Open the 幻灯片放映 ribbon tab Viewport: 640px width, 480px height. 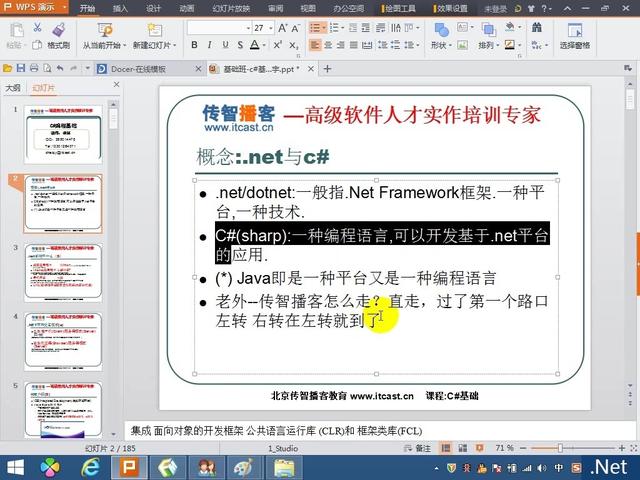231,8
